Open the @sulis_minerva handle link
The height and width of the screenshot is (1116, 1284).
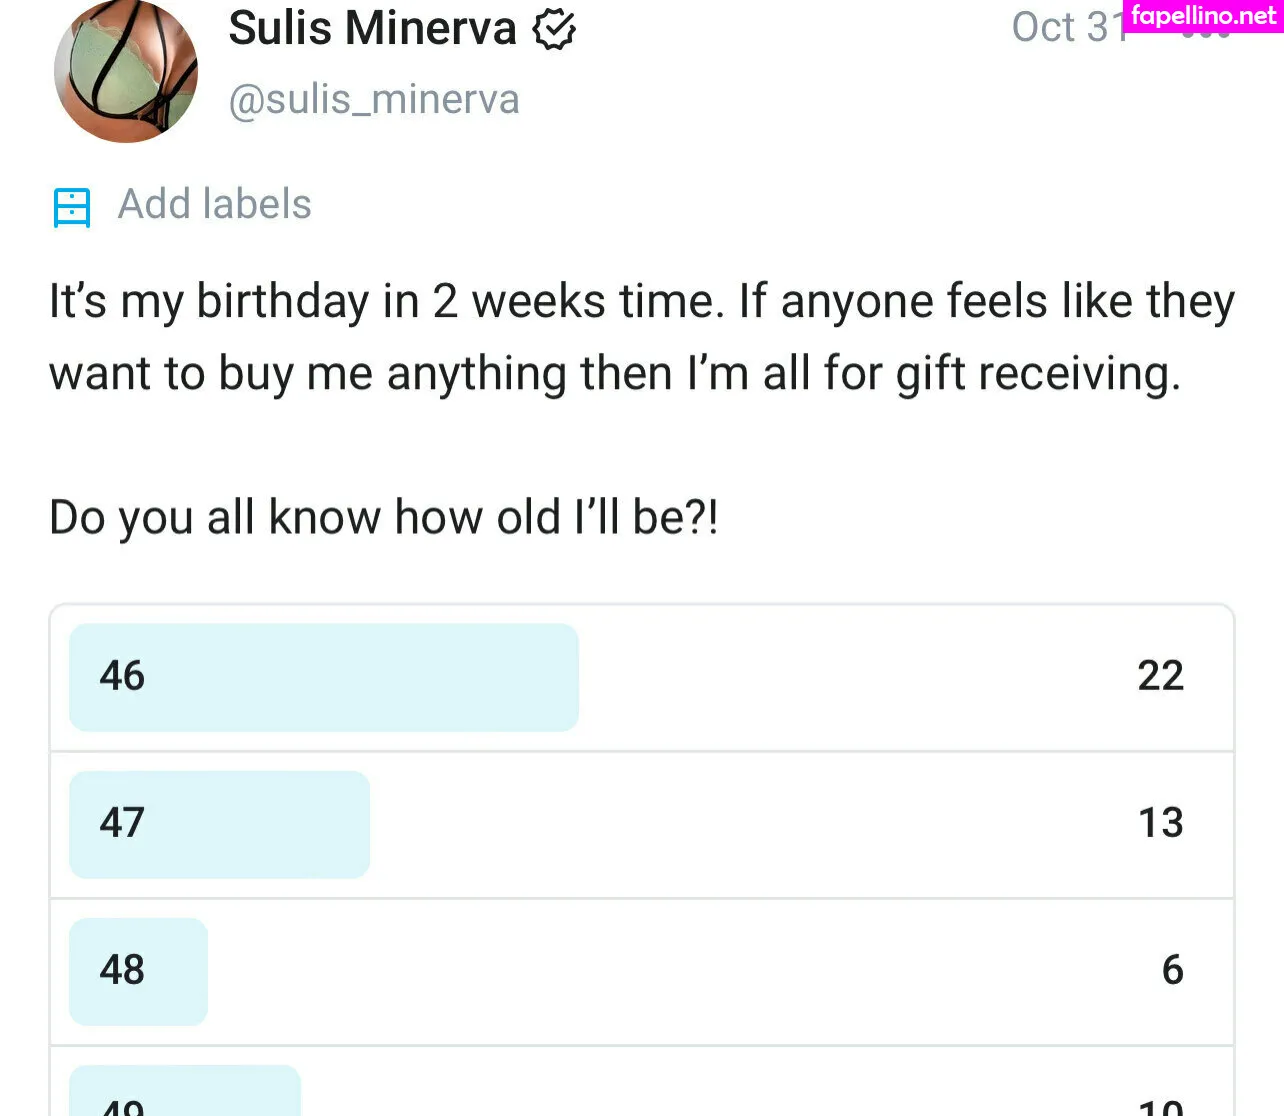click(x=374, y=100)
